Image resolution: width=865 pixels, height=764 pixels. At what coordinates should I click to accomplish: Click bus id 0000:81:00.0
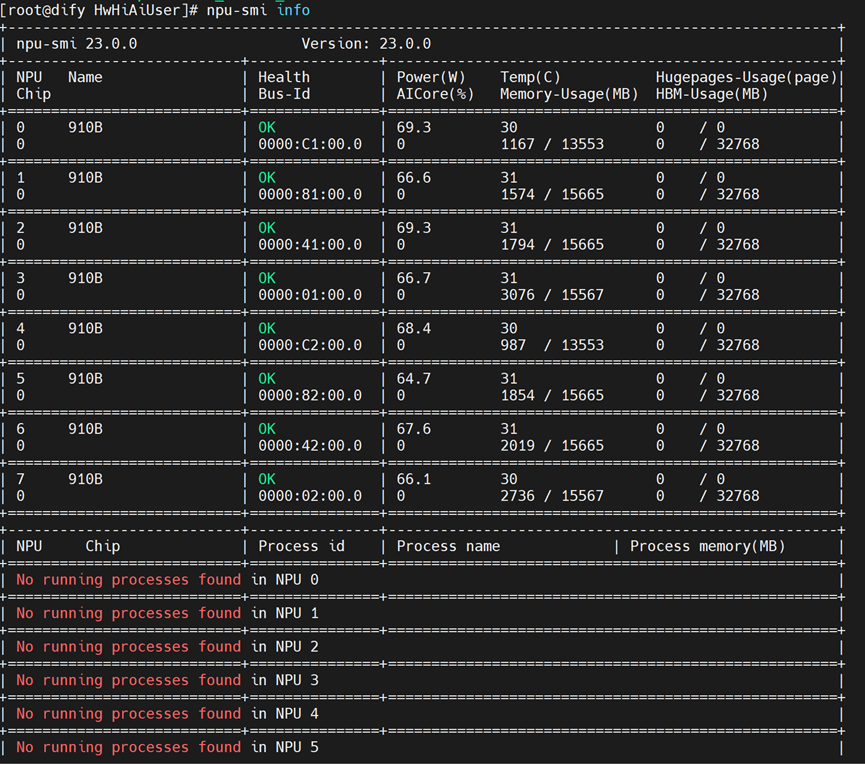tap(310, 195)
